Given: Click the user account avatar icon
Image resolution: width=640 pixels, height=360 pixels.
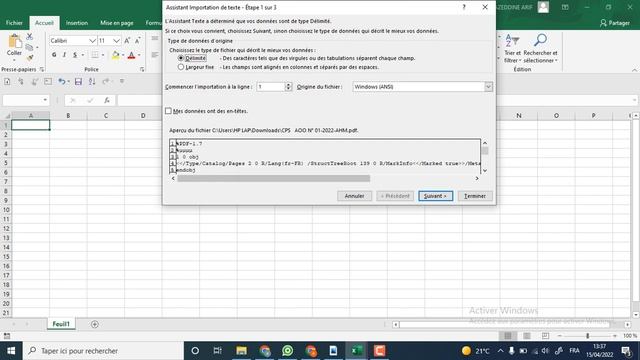Looking at the screenshot, I should tap(543, 7).
